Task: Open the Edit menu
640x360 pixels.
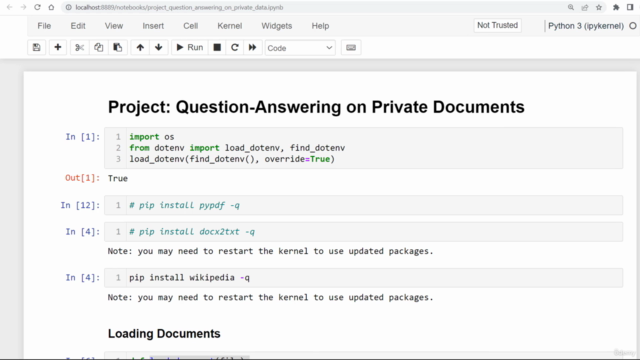Action: [x=78, y=26]
